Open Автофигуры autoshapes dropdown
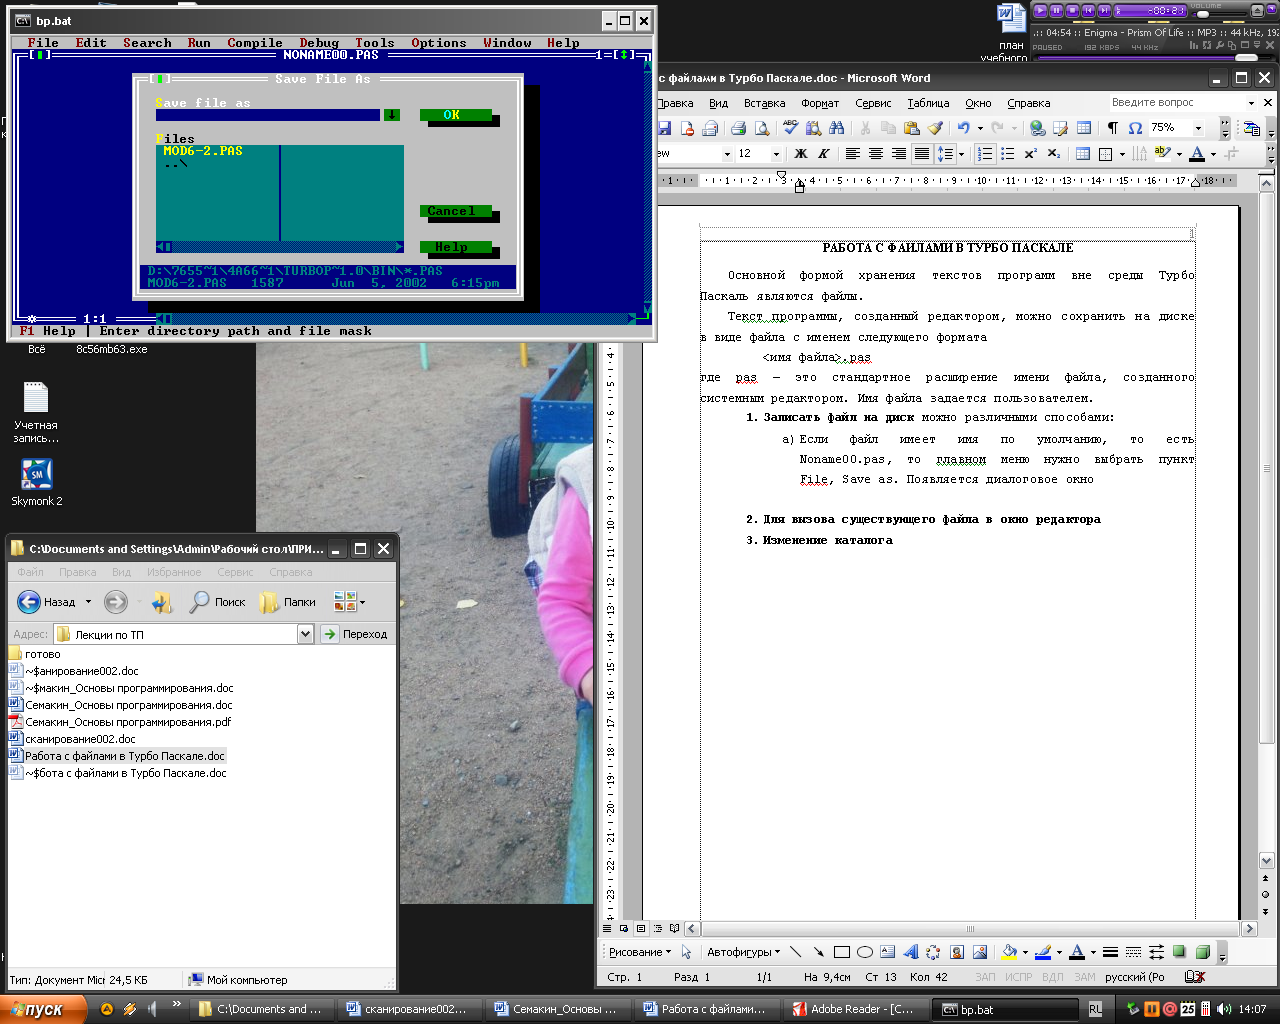 click(743, 952)
